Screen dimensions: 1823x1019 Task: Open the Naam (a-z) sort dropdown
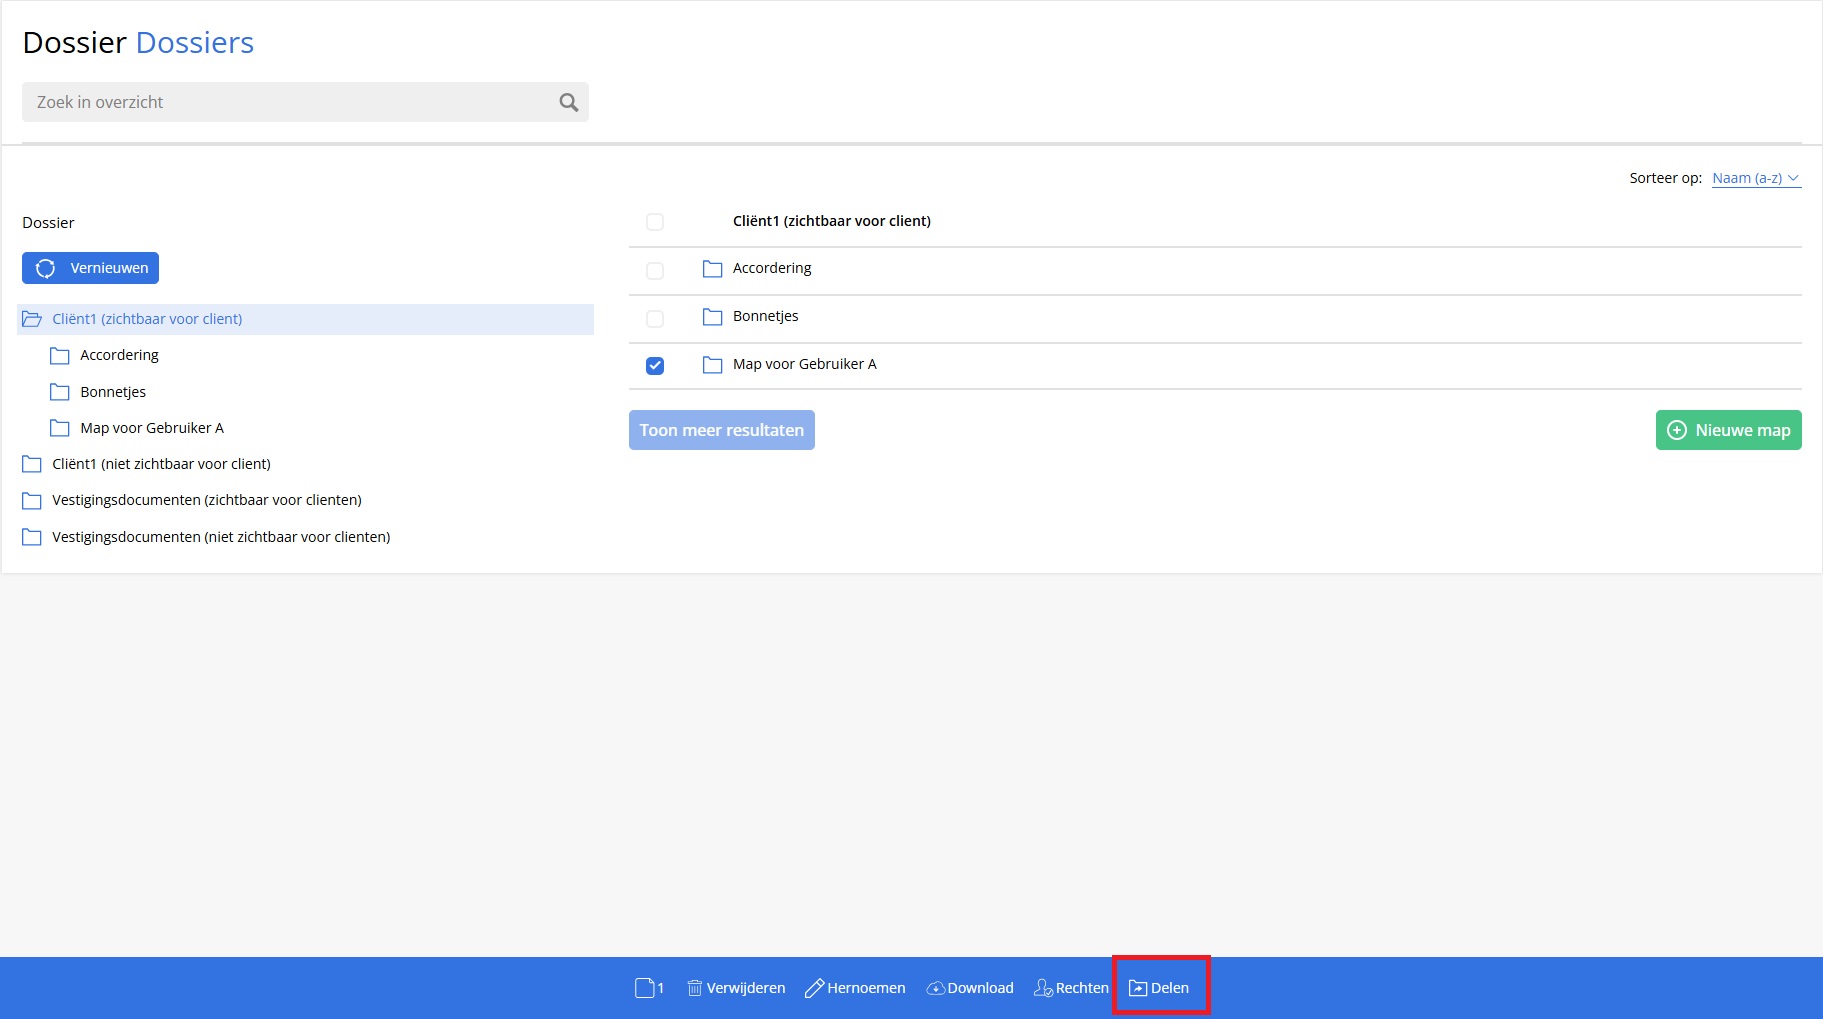[1755, 178]
